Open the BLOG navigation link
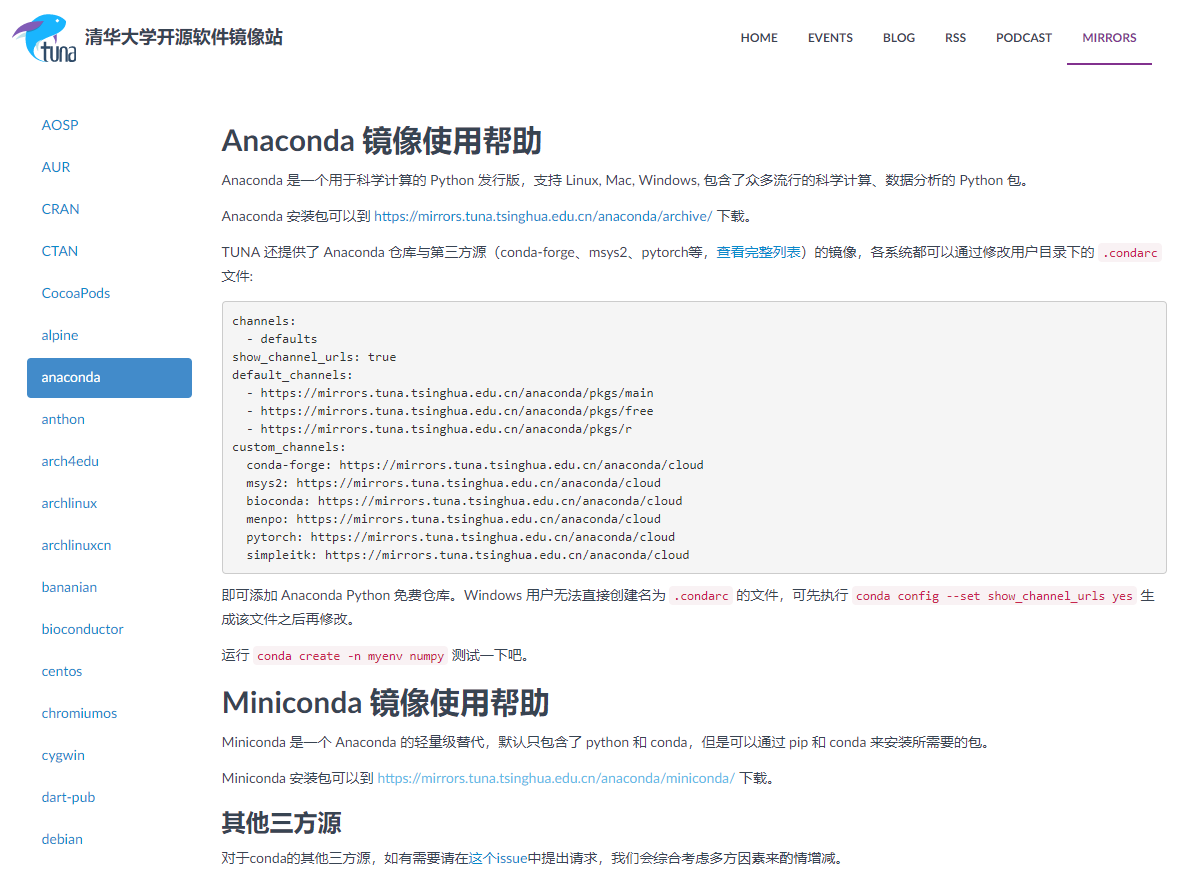The image size is (1182, 871). pos(899,38)
